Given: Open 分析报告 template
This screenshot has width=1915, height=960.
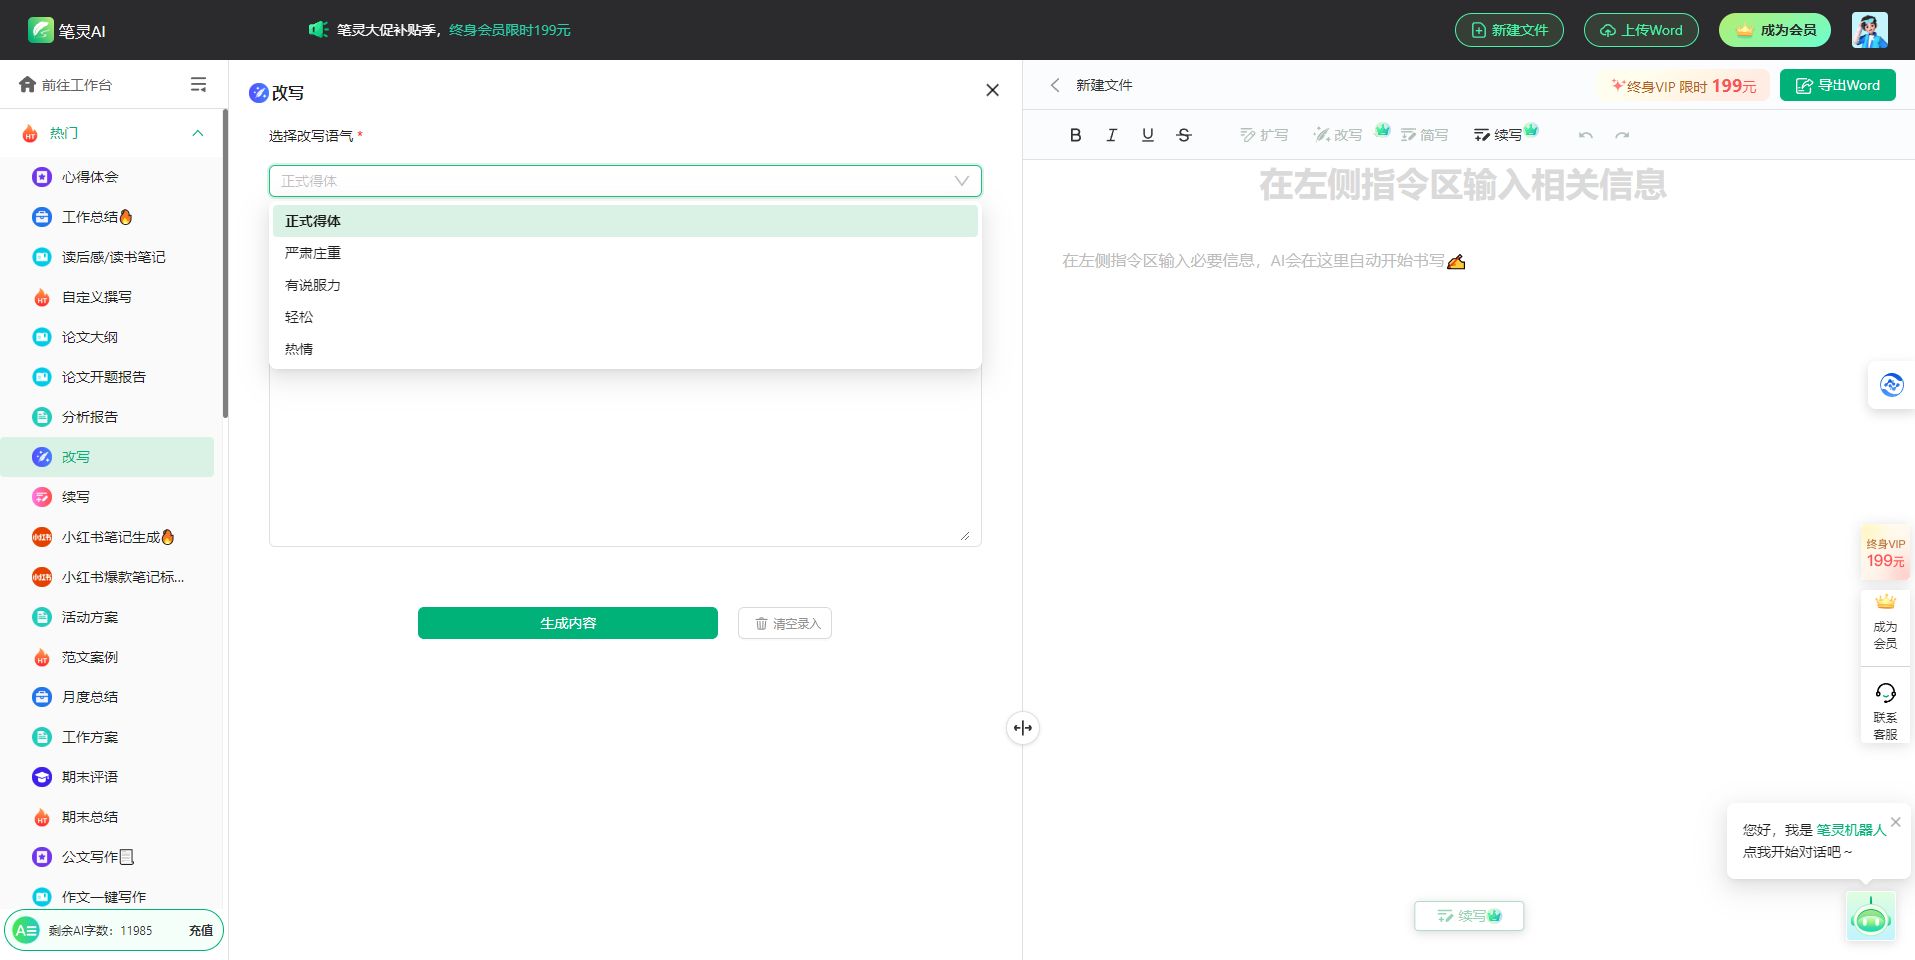Looking at the screenshot, I should [x=107, y=417].
